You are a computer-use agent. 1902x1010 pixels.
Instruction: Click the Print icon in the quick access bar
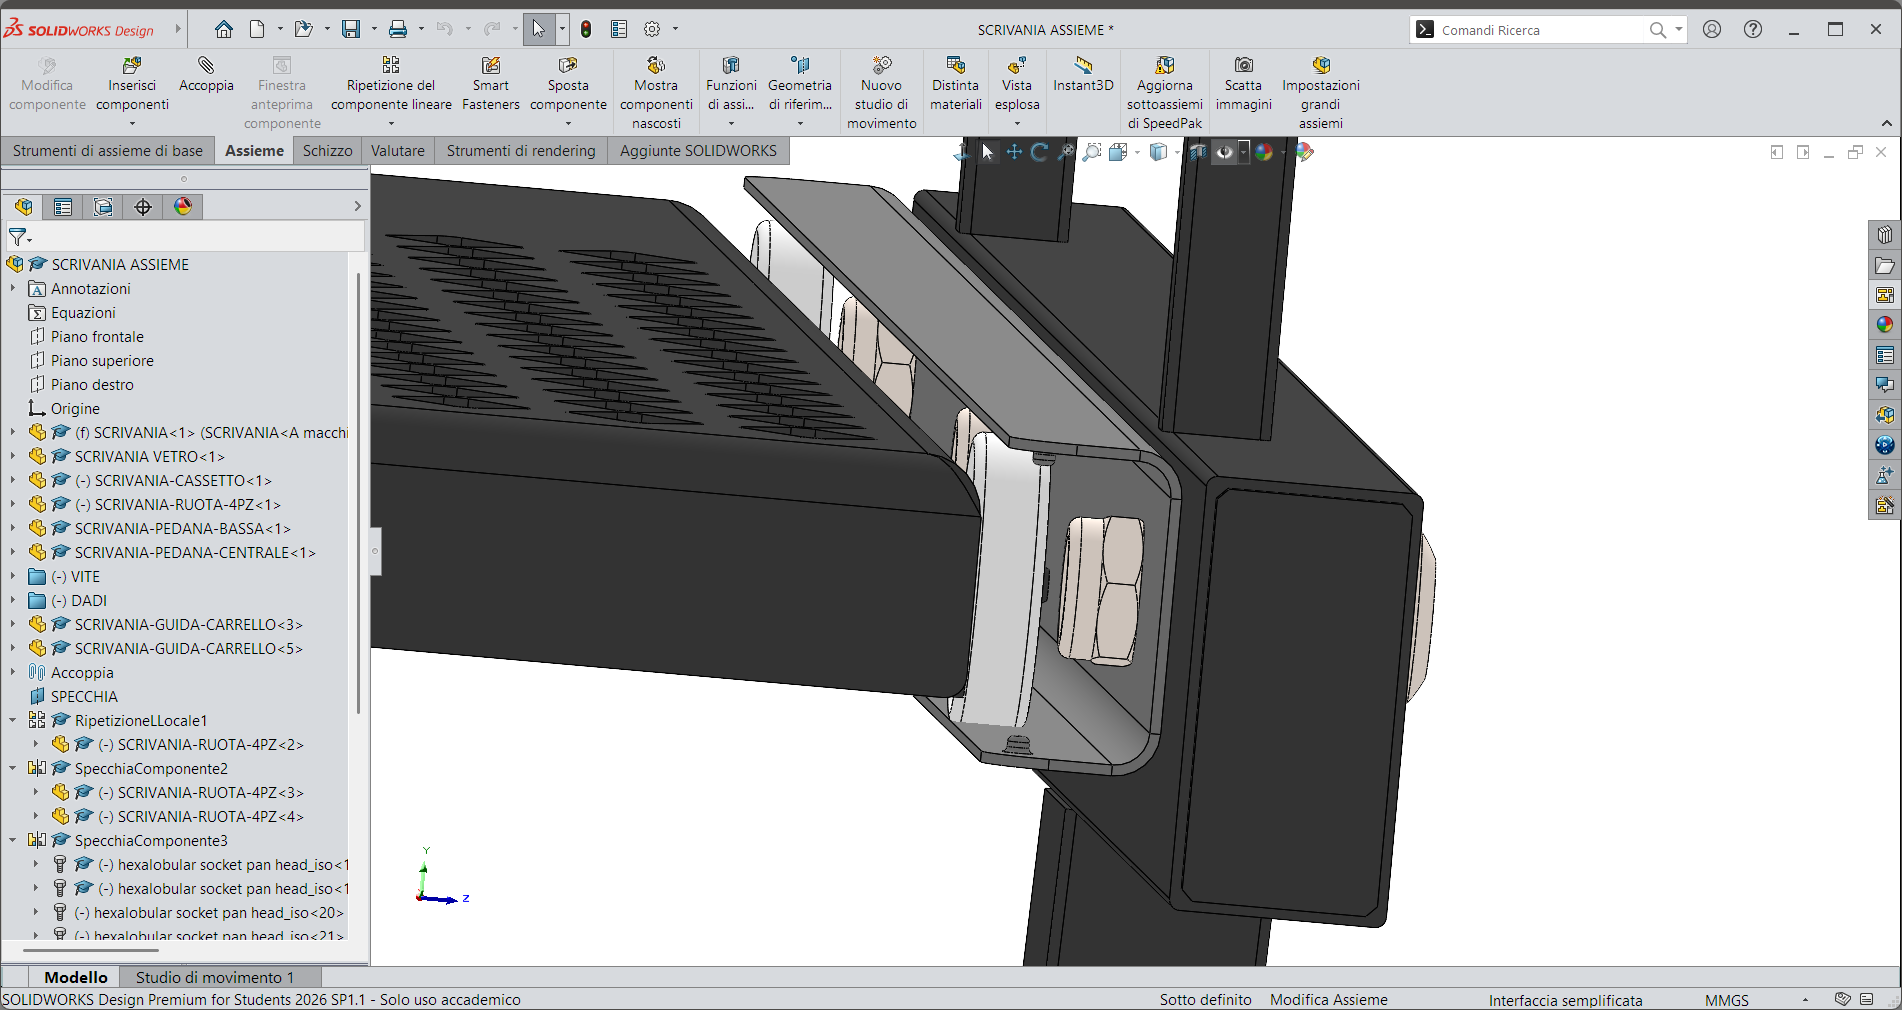(398, 29)
